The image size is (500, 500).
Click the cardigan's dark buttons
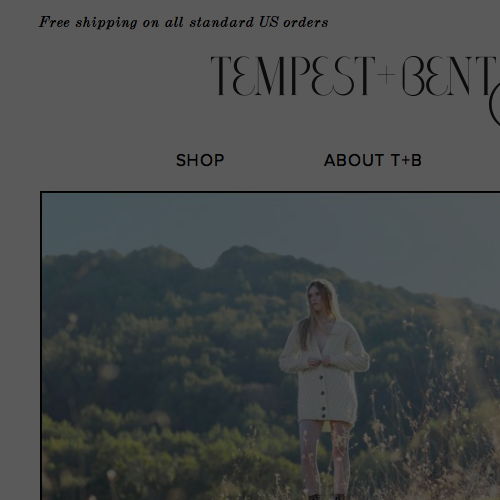click(323, 397)
